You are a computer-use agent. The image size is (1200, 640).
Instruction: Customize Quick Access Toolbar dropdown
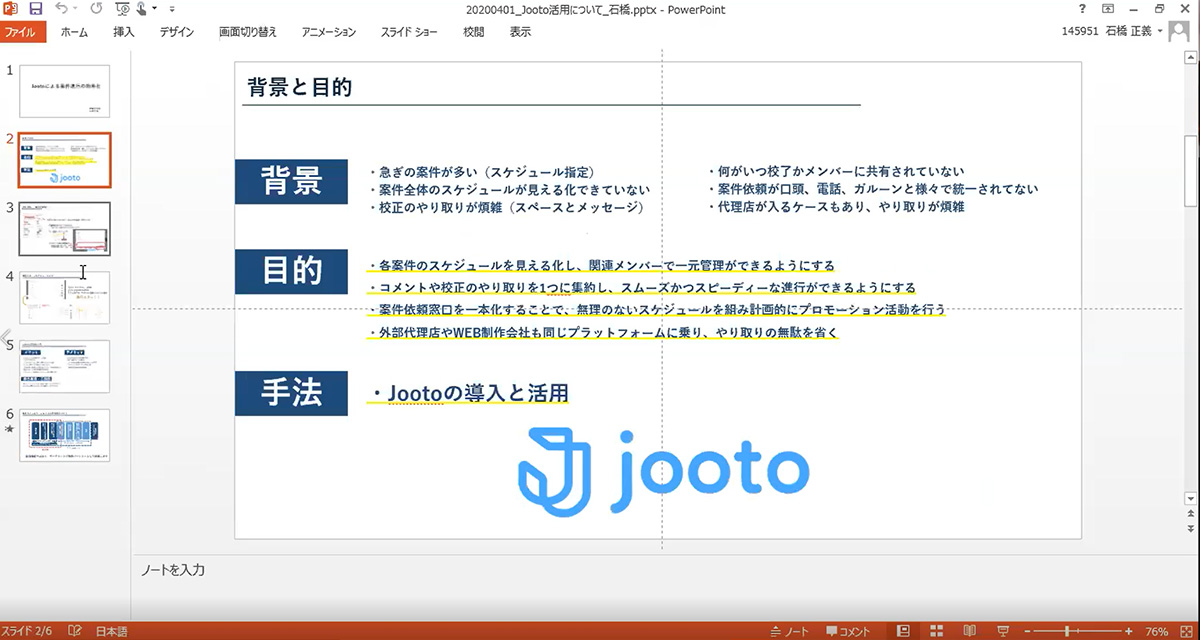coord(170,10)
